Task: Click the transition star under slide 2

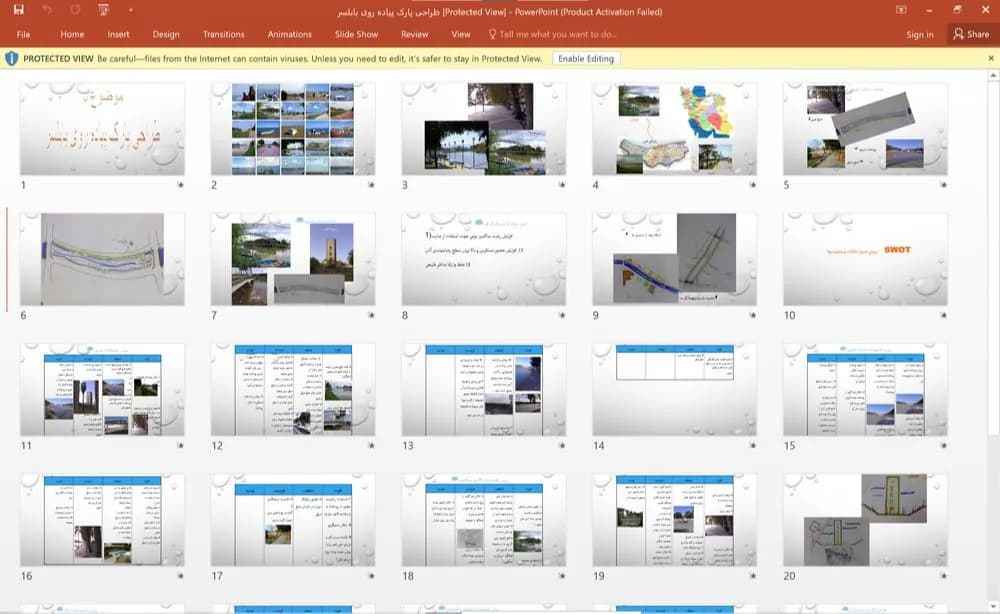Action: pyautogui.click(x=371, y=185)
